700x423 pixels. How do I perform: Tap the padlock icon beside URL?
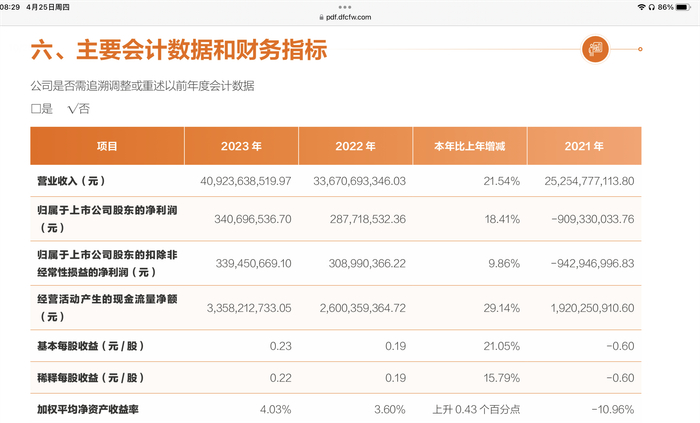coord(321,17)
